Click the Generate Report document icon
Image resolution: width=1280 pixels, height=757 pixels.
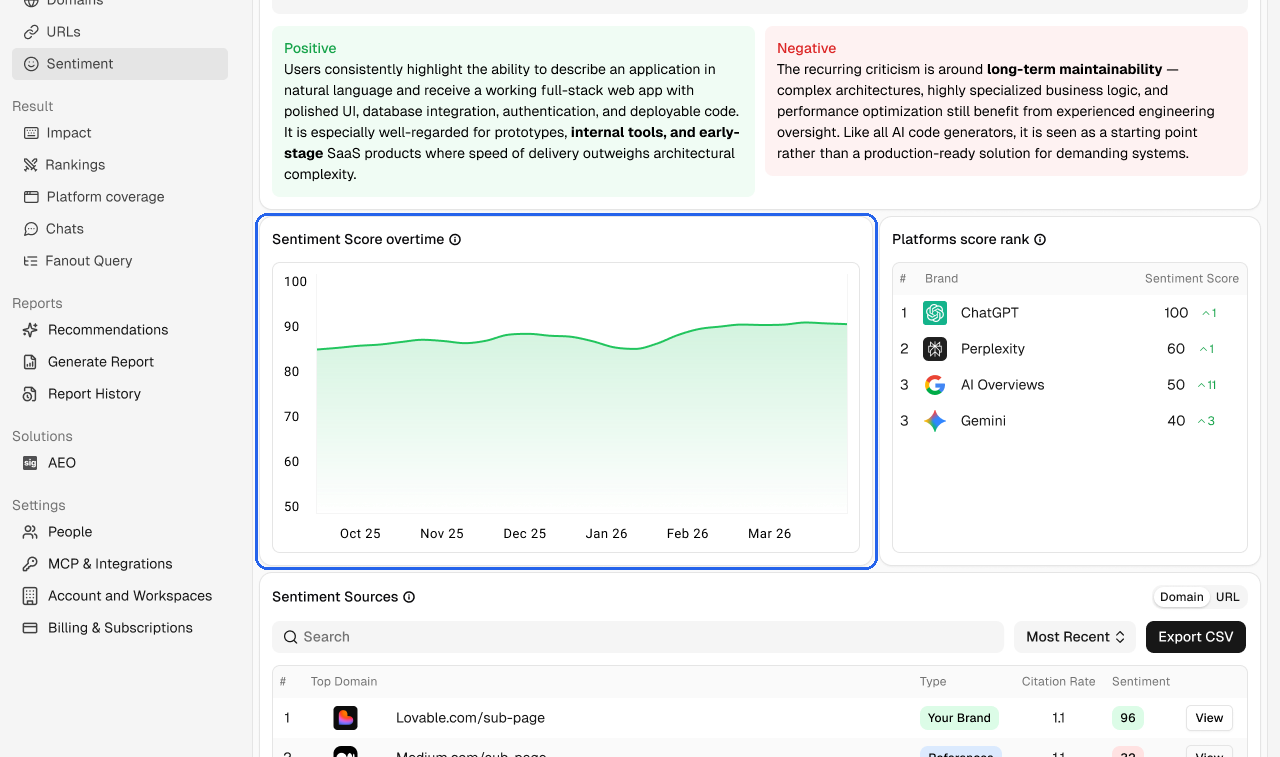(x=30, y=362)
